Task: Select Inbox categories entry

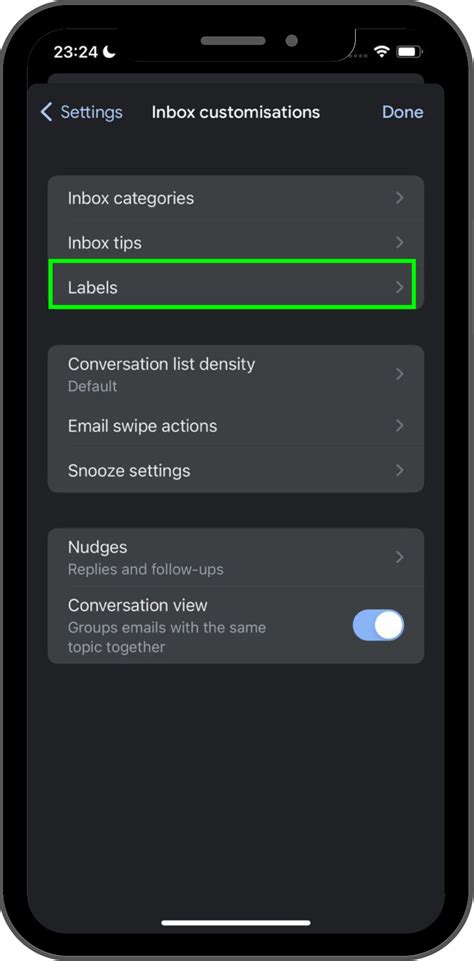Action: pyautogui.click(x=236, y=198)
